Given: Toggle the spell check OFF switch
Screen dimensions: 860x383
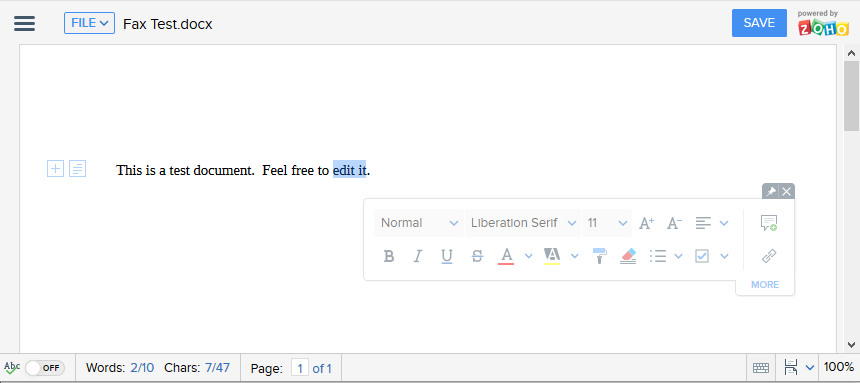Looking at the screenshot, I should click(45, 368).
